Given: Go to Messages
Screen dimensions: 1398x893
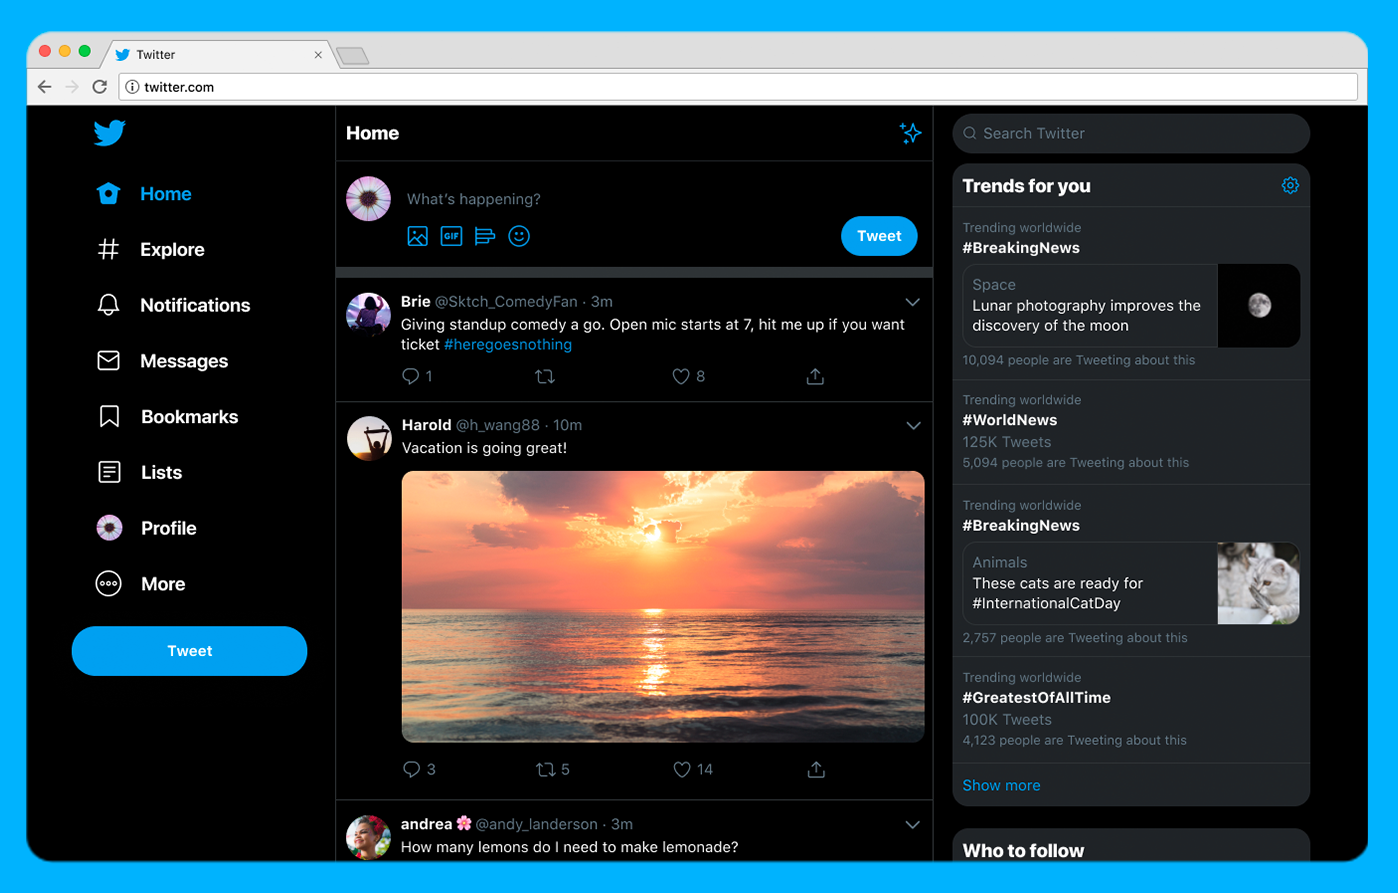Looking at the screenshot, I should [162, 361].
